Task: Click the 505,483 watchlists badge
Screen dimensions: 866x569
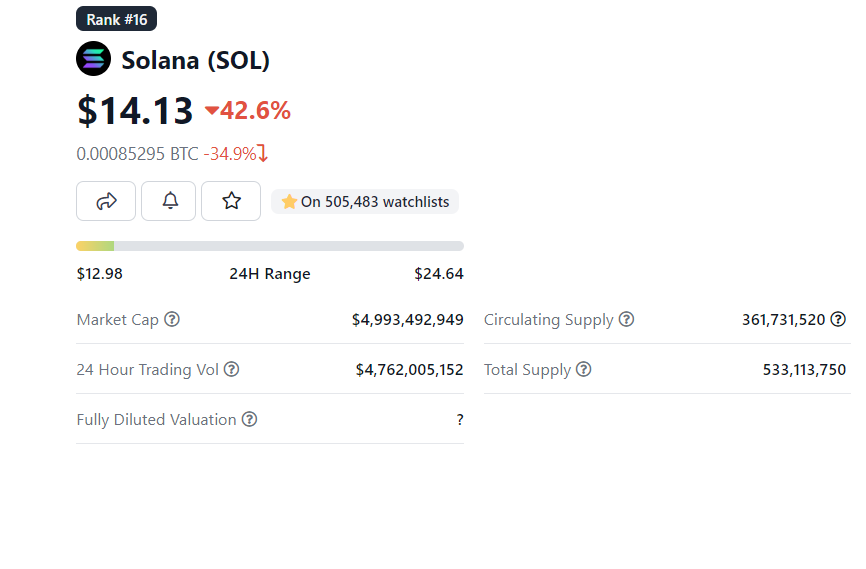Action: pyautogui.click(x=365, y=202)
